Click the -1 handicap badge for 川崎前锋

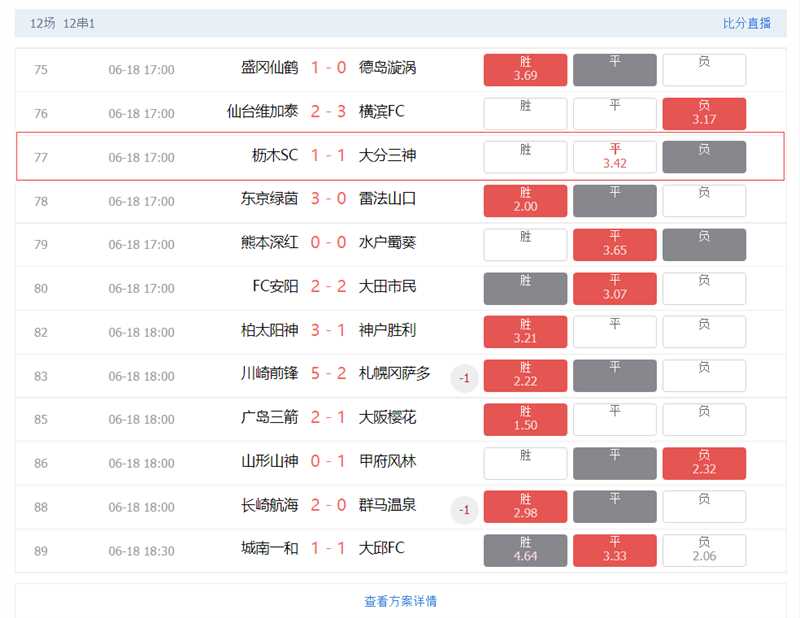[x=464, y=378]
